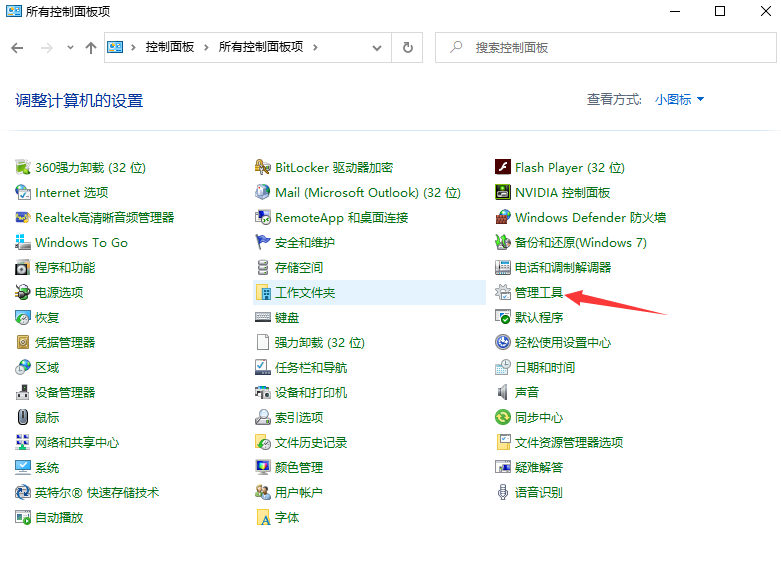Open the 管理工具 gear icon
This screenshot has height=564, width=781.
coord(503,293)
